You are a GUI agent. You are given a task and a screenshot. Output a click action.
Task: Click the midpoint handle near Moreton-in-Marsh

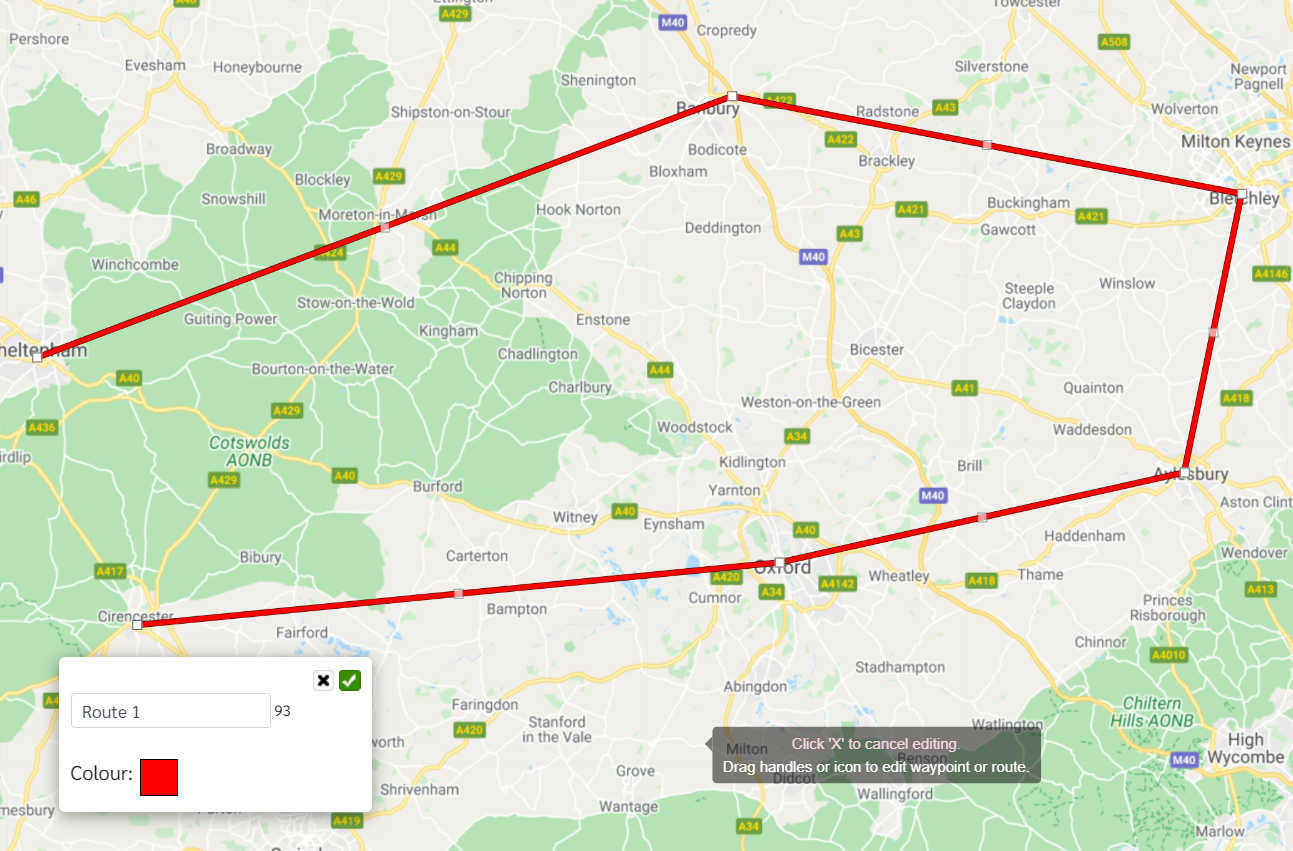[385, 227]
